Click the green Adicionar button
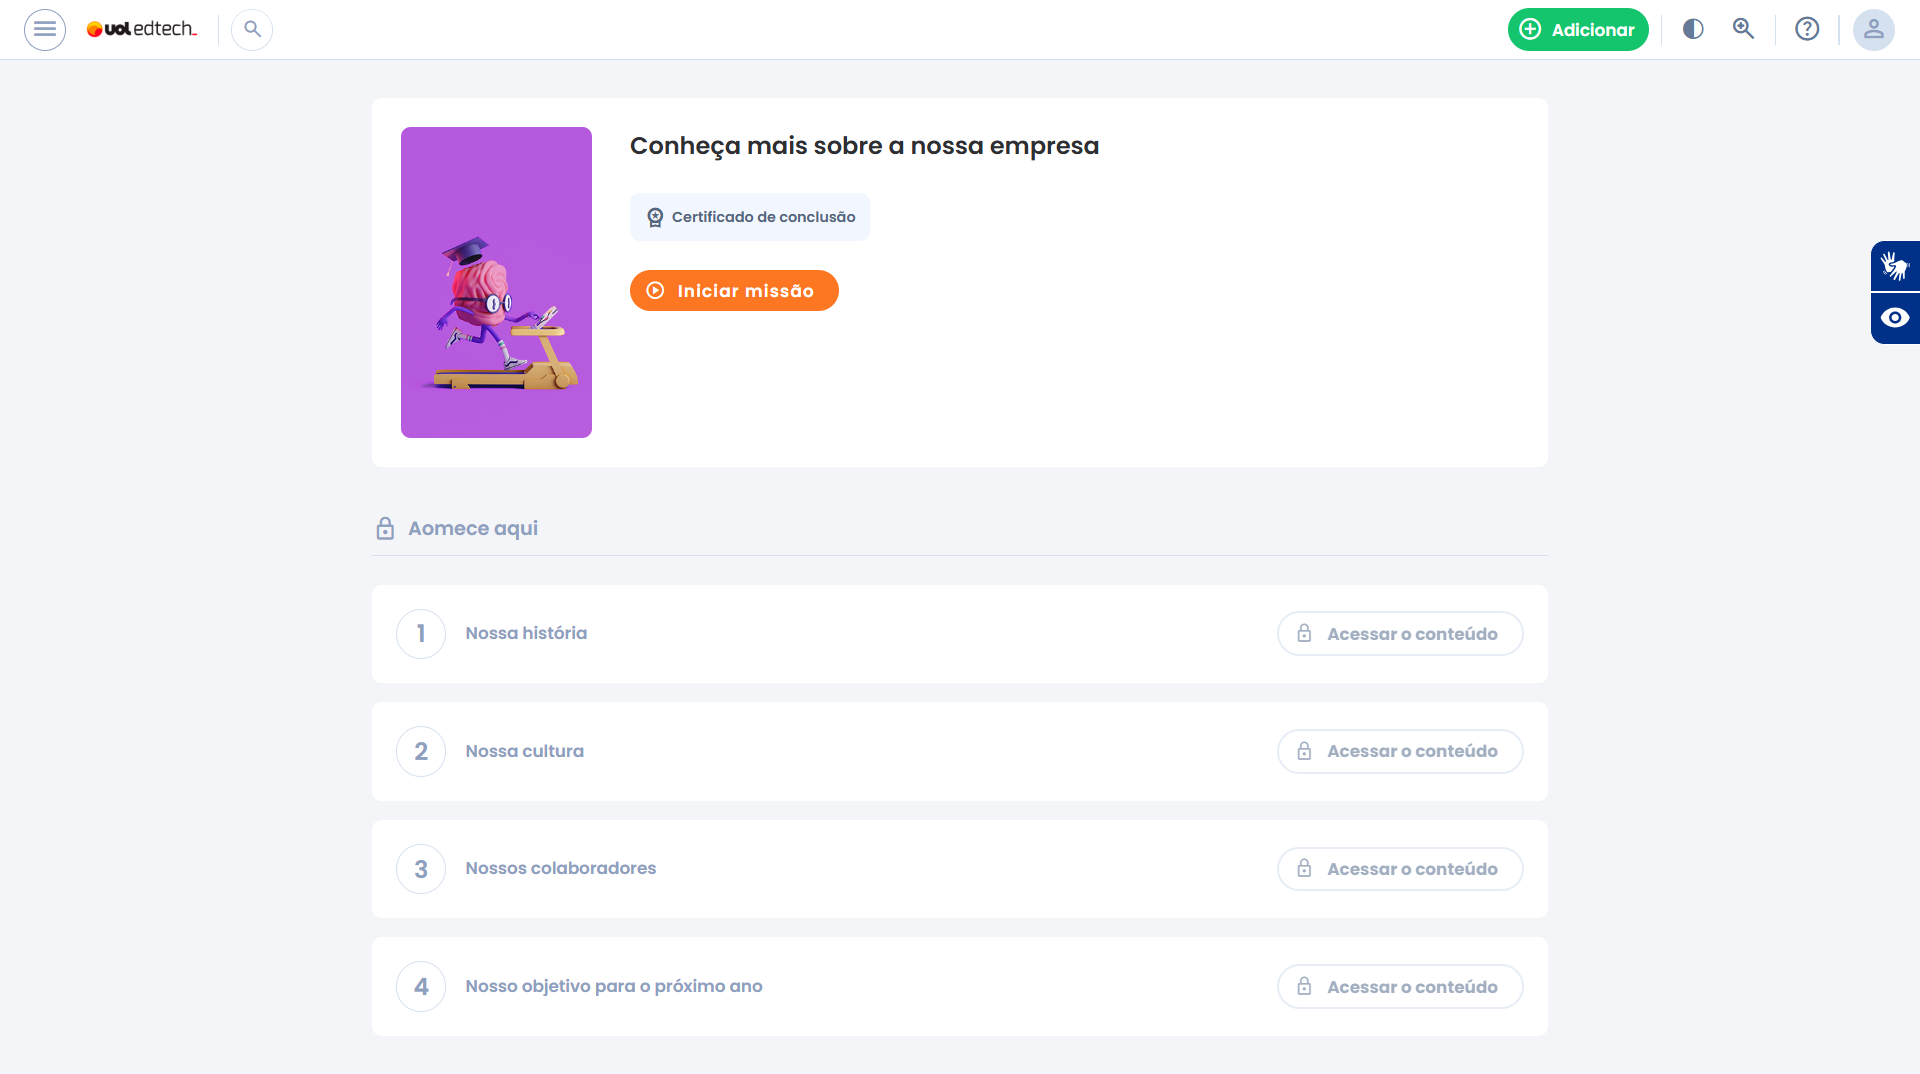The width and height of the screenshot is (1920, 1074). tap(1578, 29)
